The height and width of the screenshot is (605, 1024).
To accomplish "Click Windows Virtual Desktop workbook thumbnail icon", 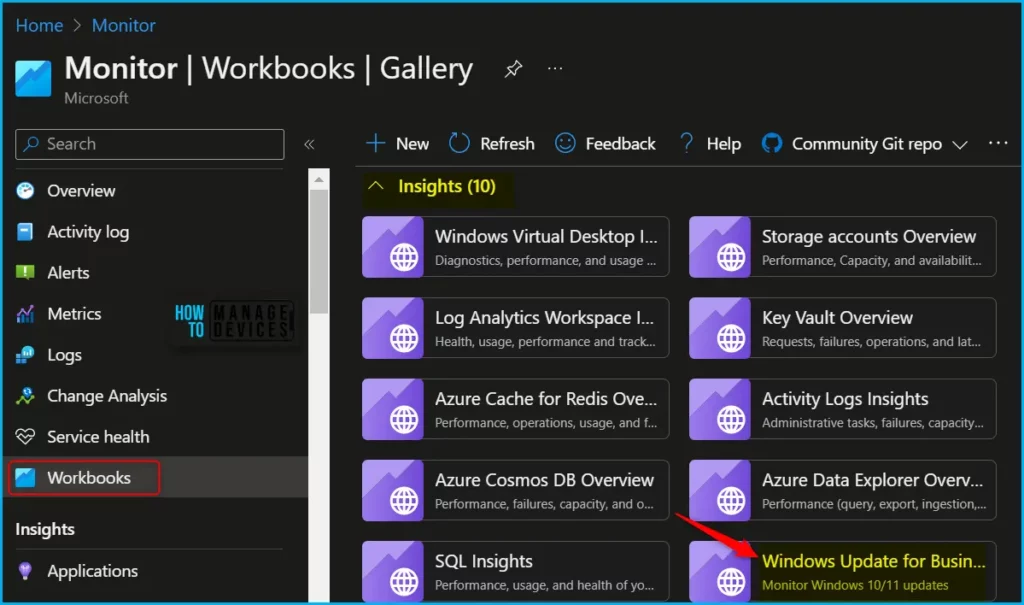I will coord(392,247).
